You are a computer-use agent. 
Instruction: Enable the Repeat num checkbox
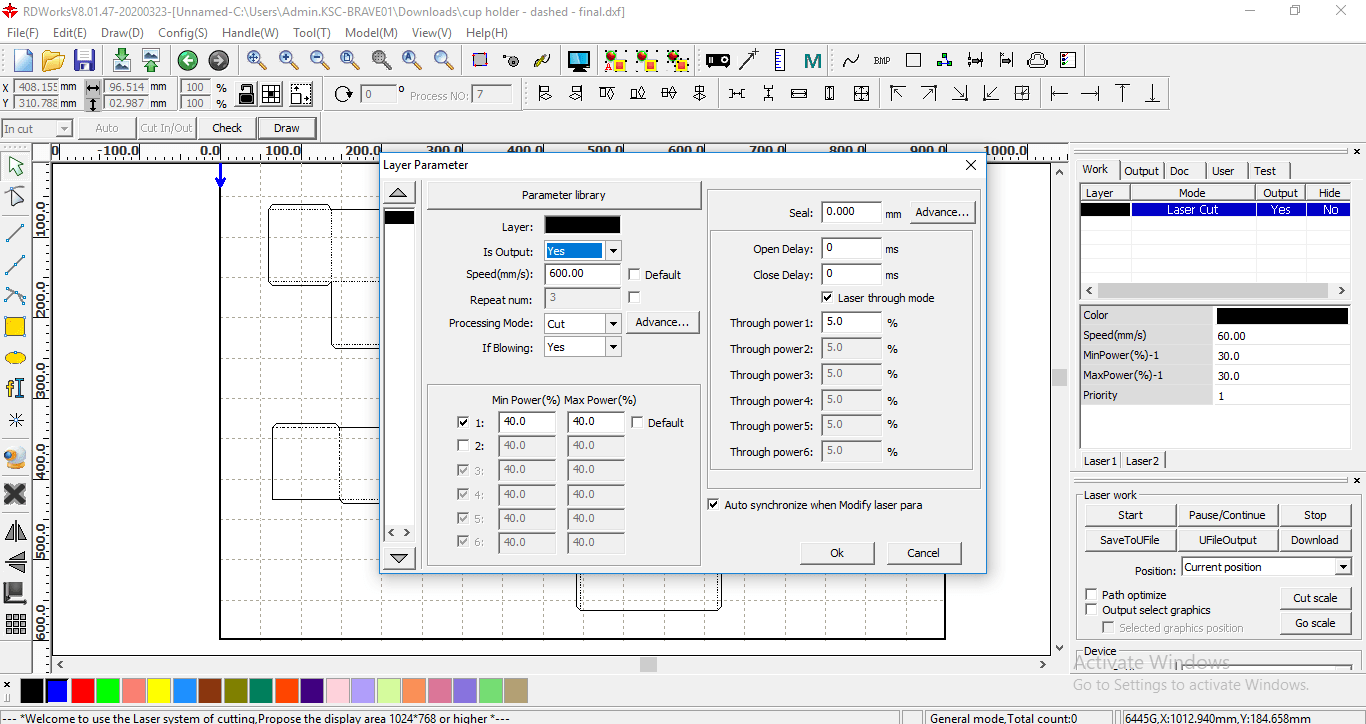634,298
